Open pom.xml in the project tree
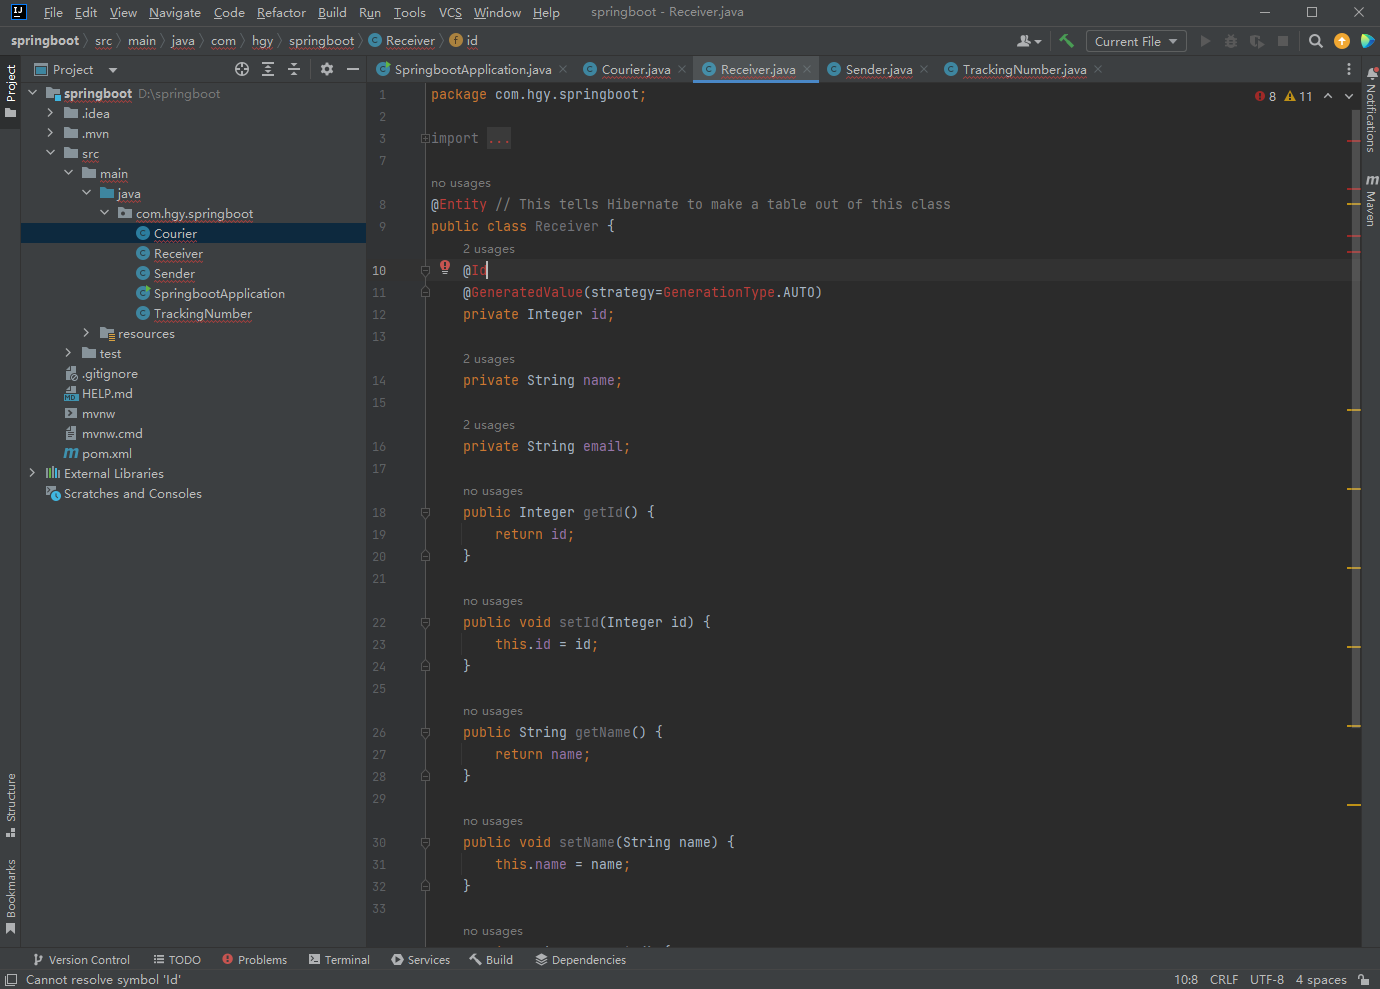Image resolution: width=1380 pixels, height=989 pixels. point(106,453)
